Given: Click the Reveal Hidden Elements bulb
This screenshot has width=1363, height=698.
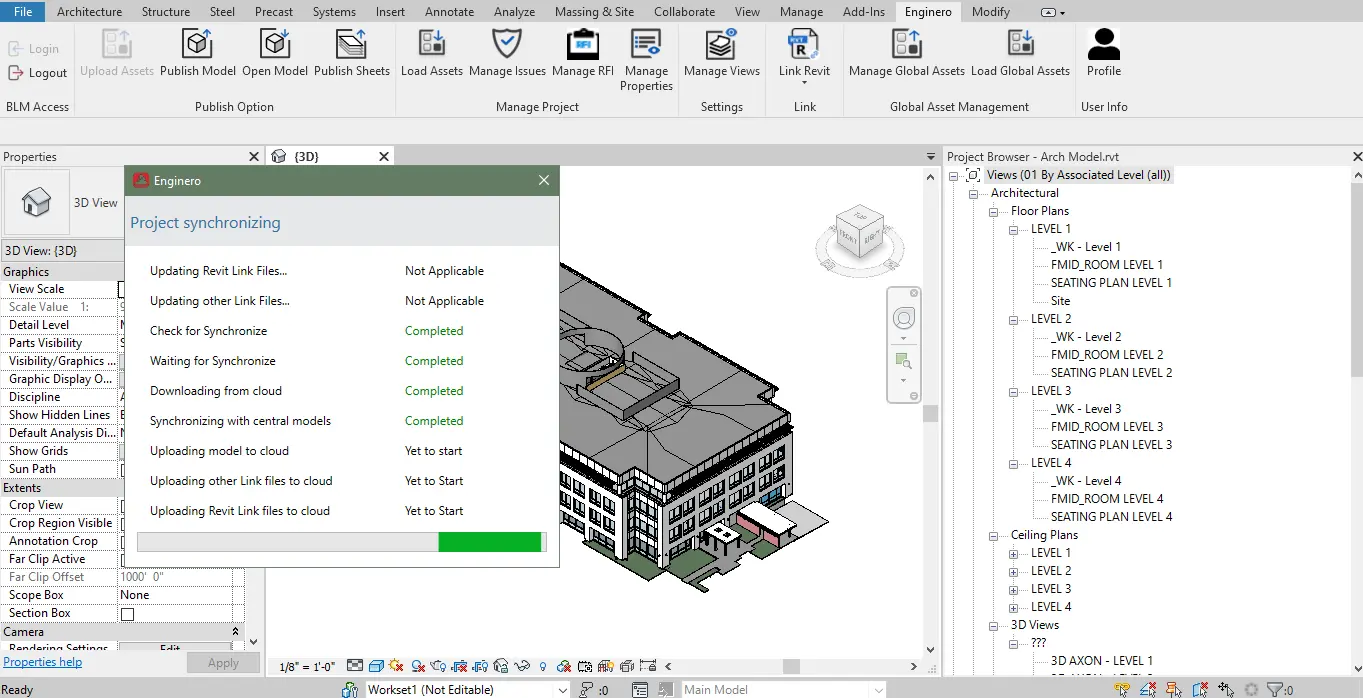Looking at the screenshot, I should point(544,666).
